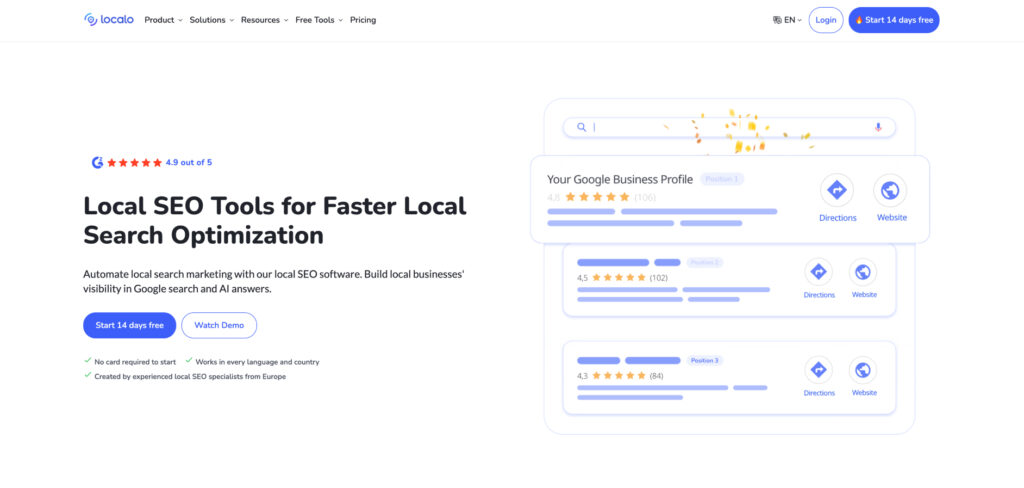Click Directions icon on Your Google Business Profile
1024x488 pixels.
coord(837,190)
